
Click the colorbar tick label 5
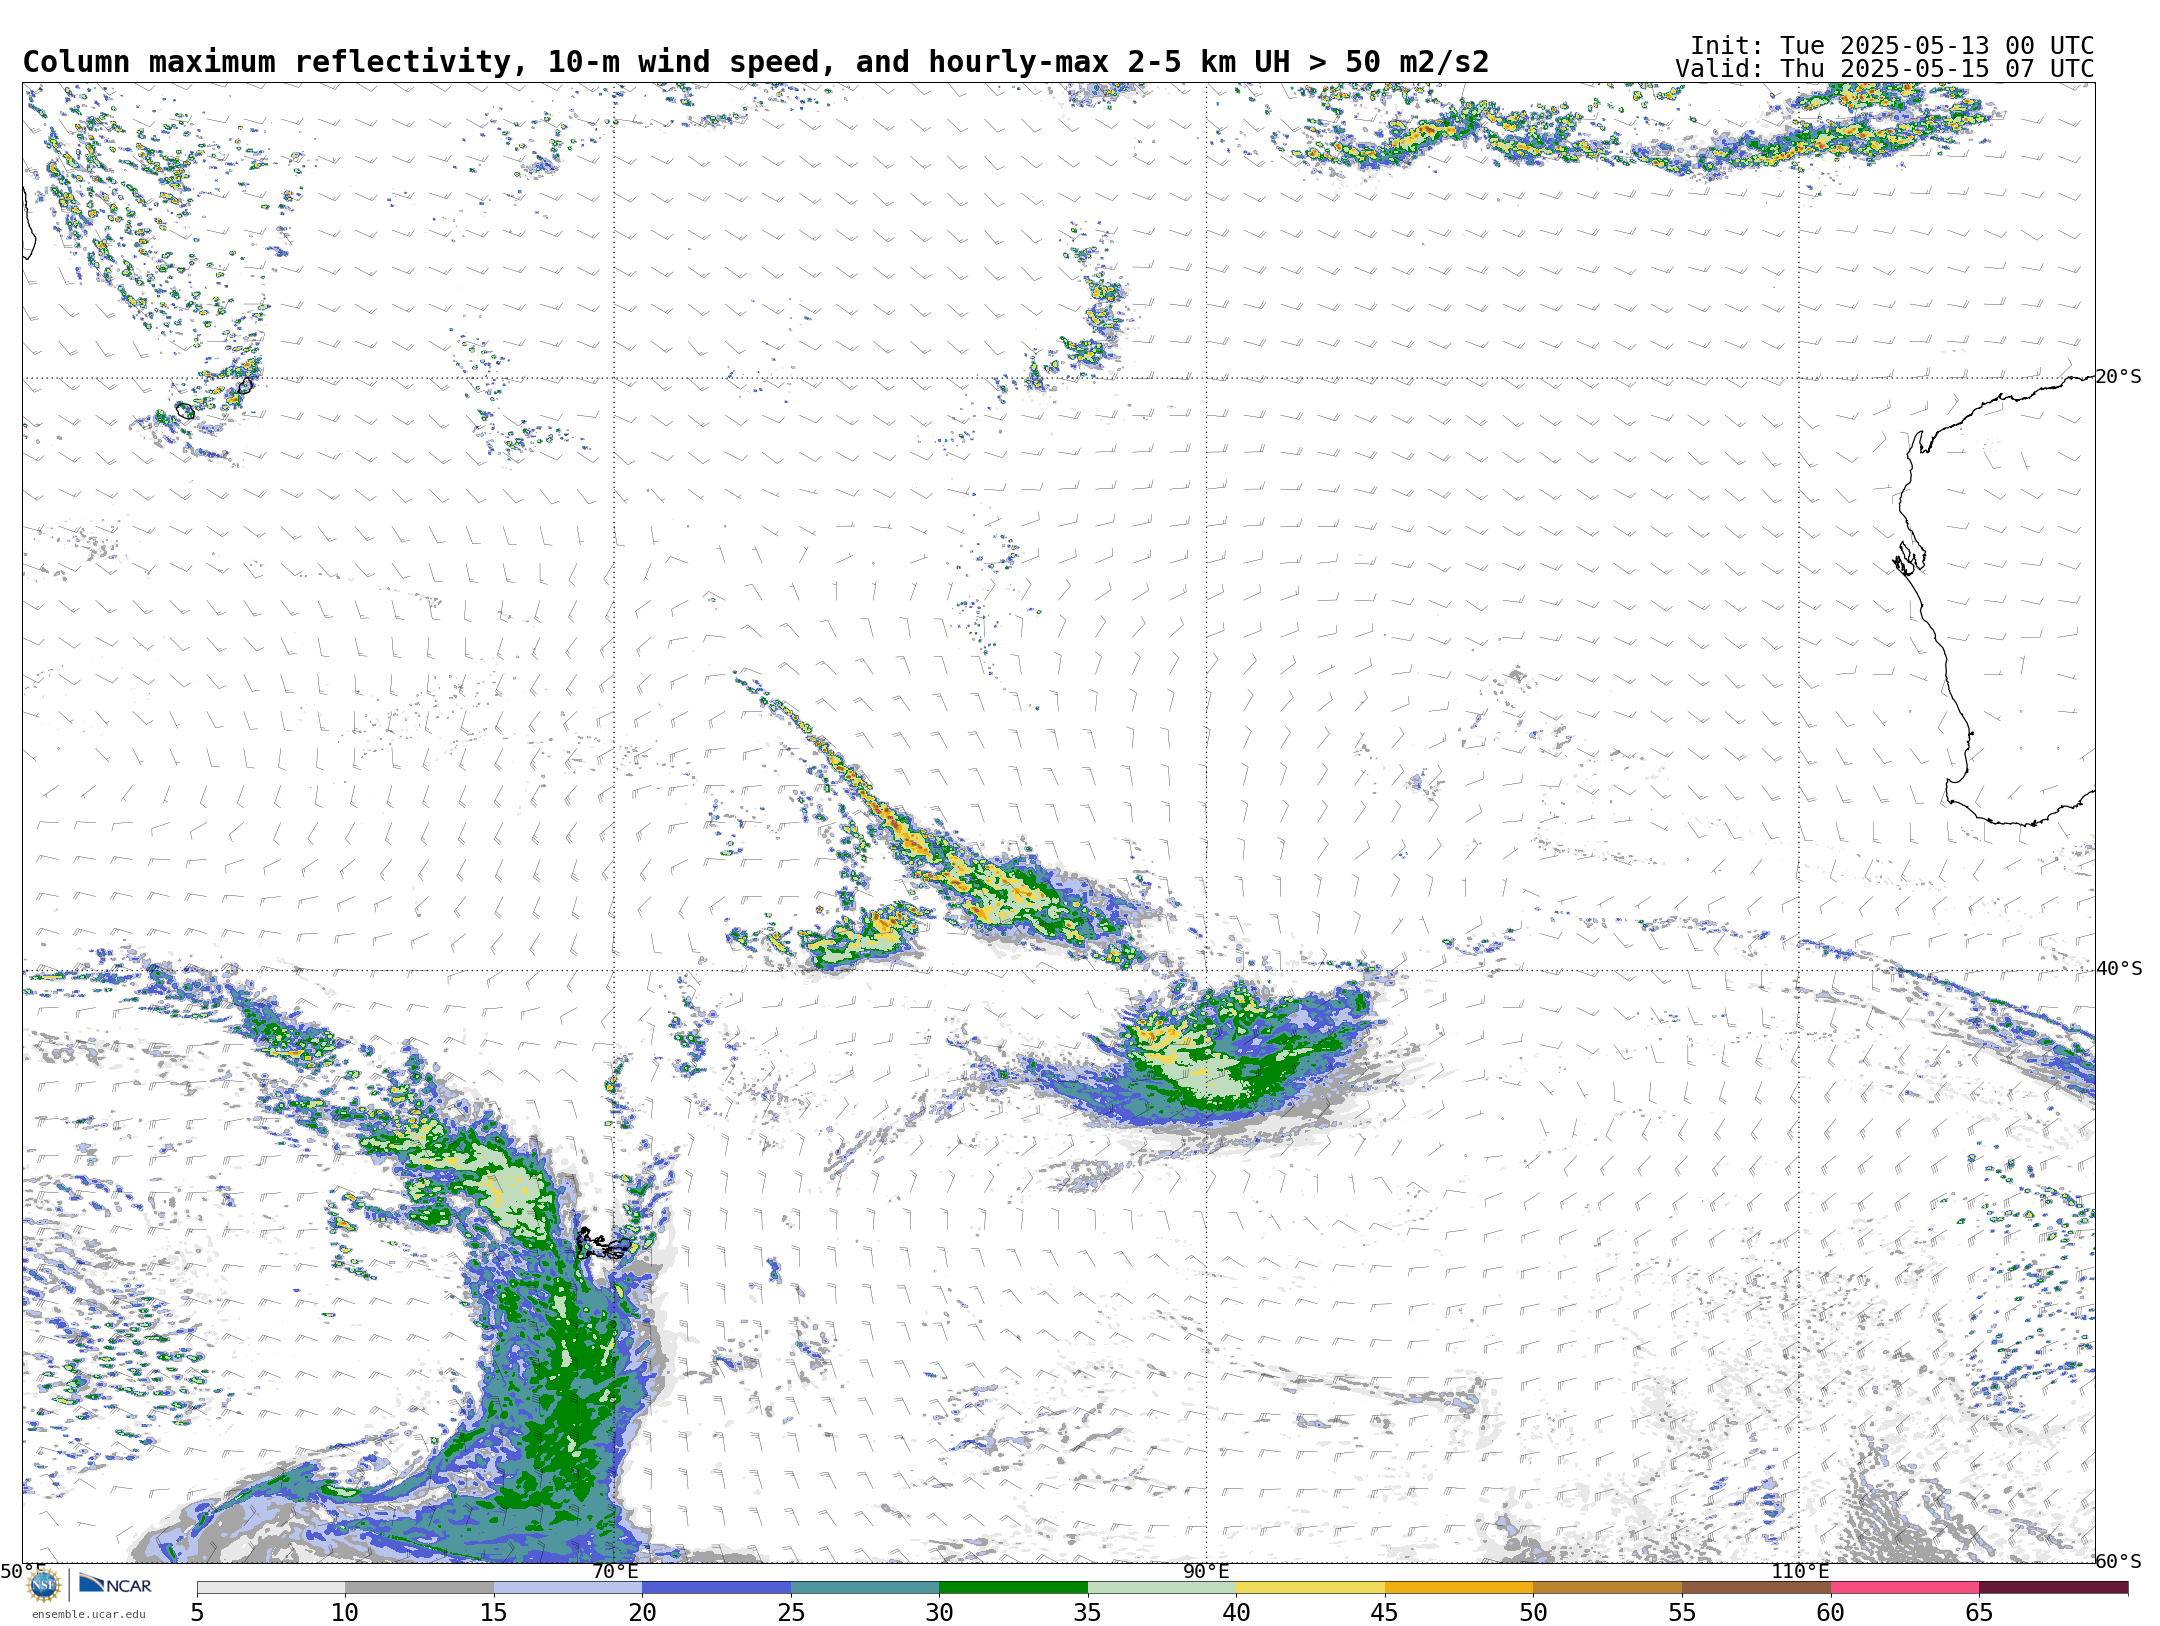click(197, 1613)
